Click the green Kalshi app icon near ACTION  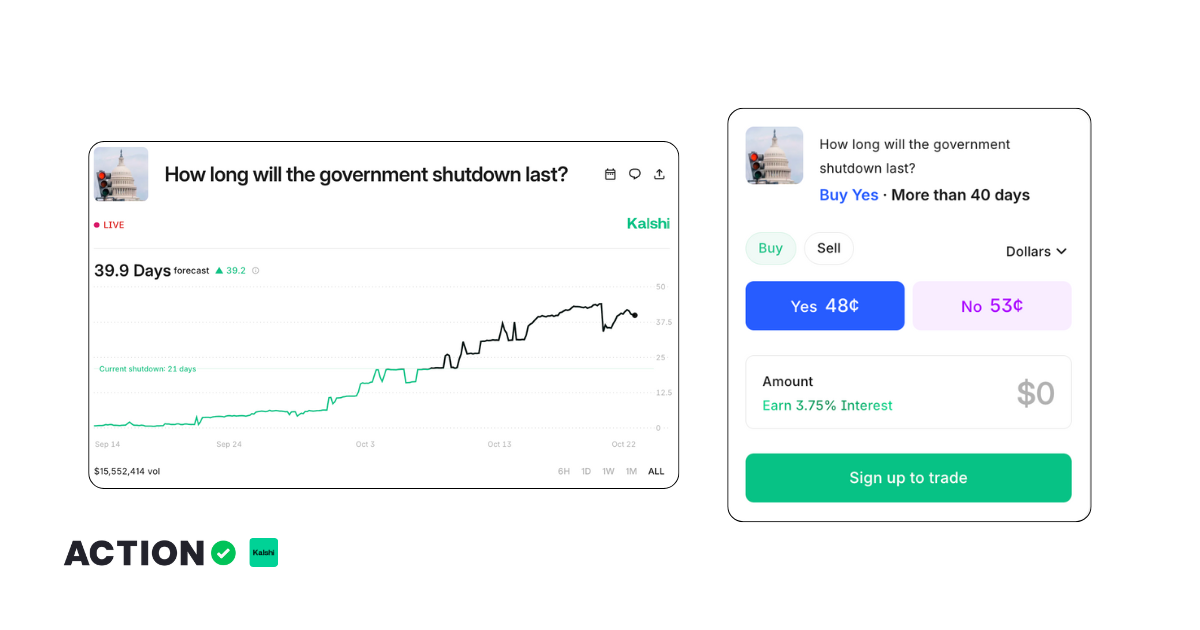263,552
